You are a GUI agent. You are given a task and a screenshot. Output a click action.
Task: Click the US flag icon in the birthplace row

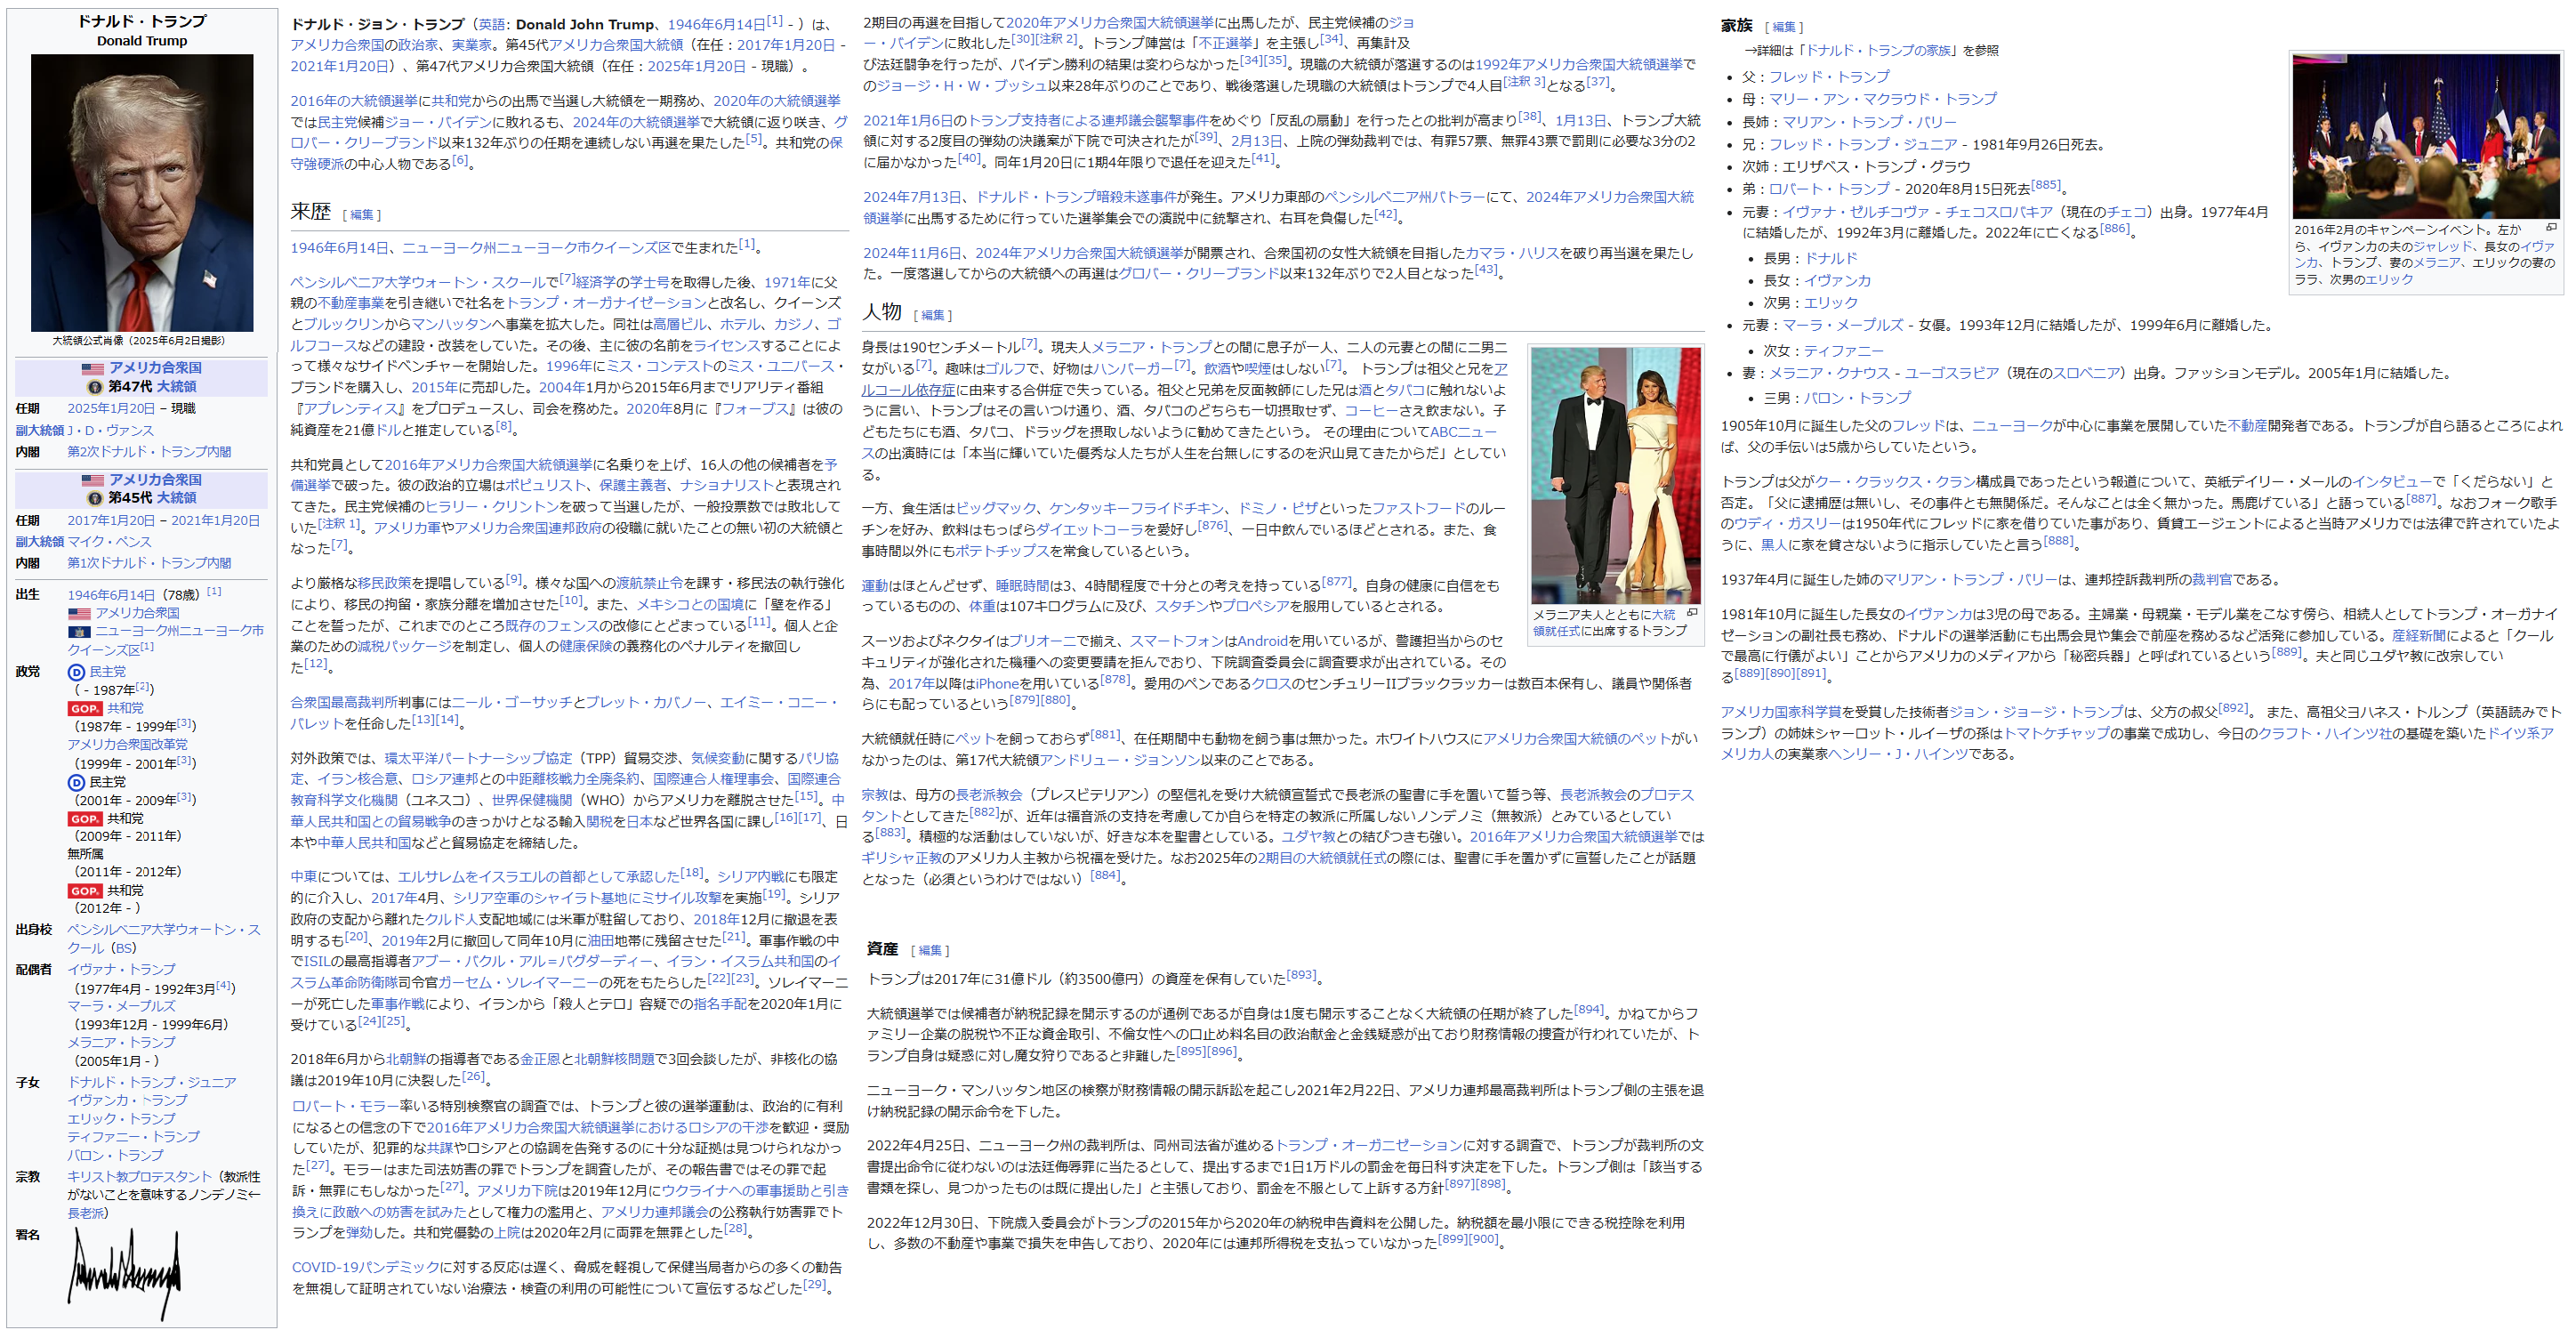click(x=79, y=614)
